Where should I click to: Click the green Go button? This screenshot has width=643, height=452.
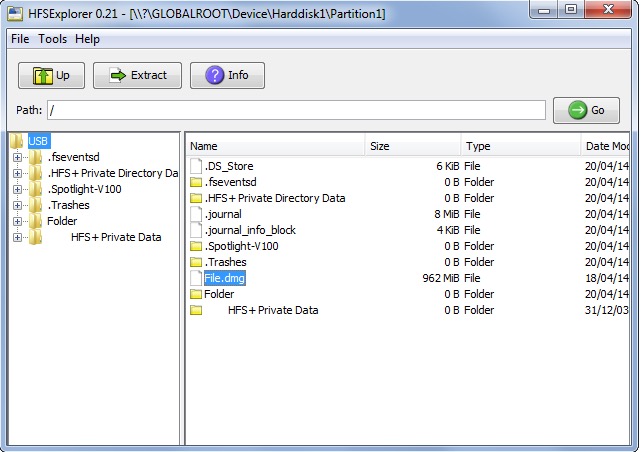[586, 110]
